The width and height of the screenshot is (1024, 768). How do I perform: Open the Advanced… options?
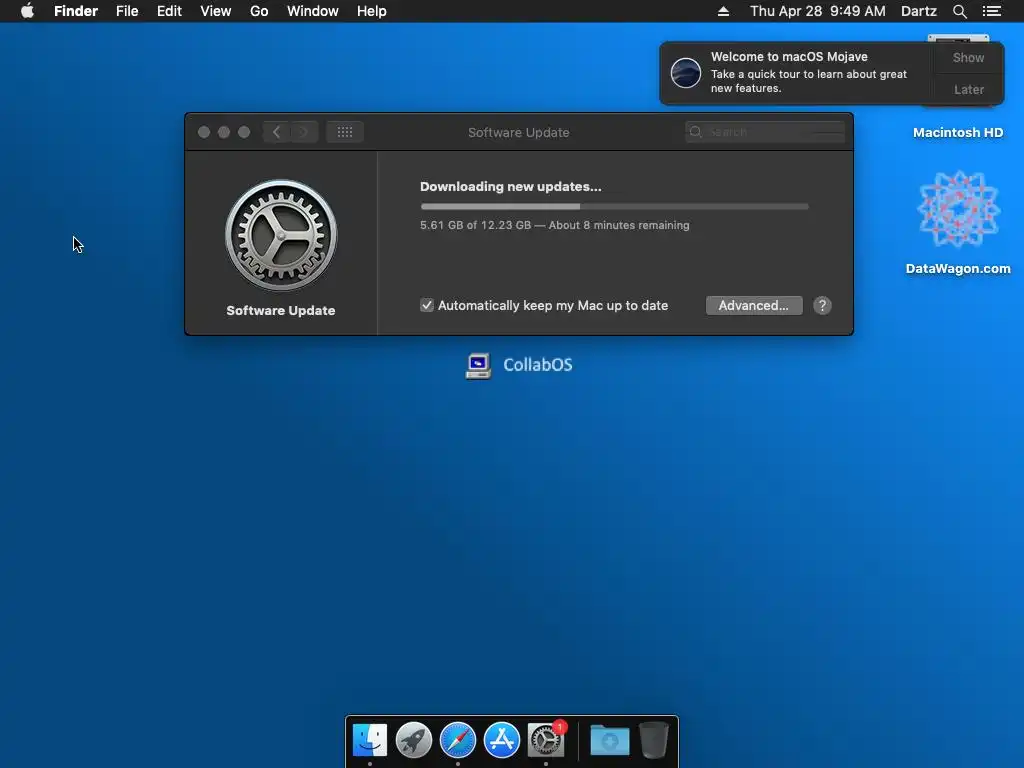[x=754, y=306]
